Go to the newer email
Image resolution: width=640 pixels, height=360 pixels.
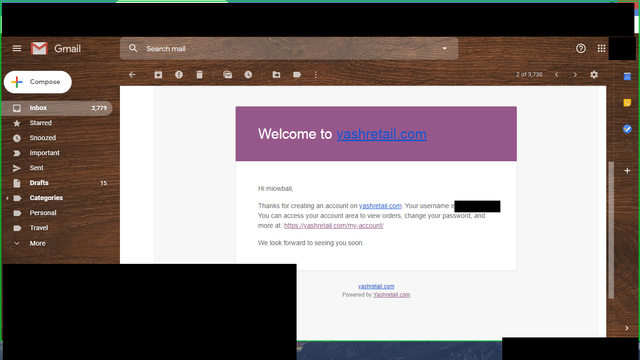click(x=556, y=75)
